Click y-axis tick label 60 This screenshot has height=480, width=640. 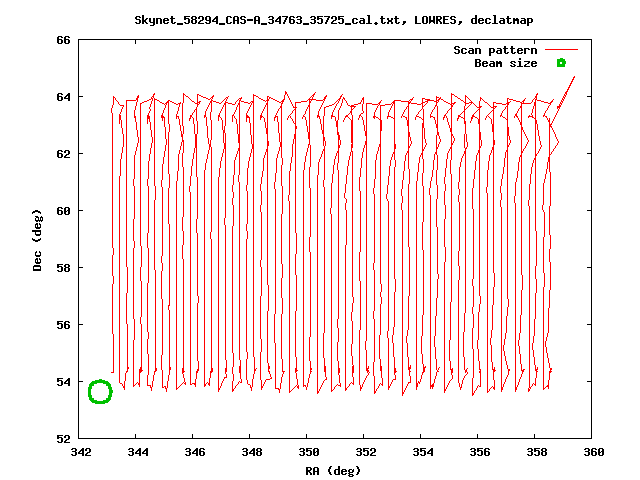(63, 211)
